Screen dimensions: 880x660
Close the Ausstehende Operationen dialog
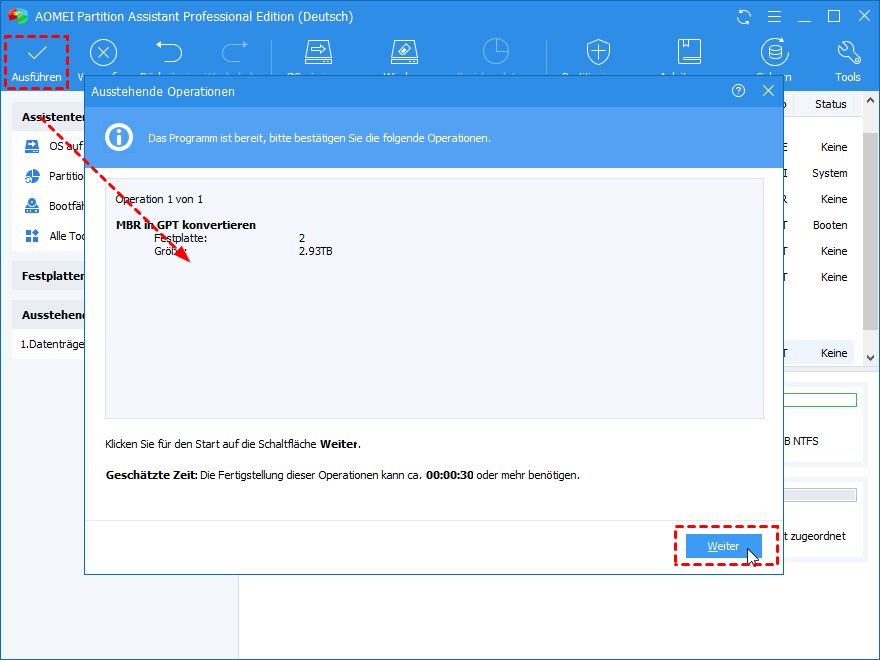[768, 91]
